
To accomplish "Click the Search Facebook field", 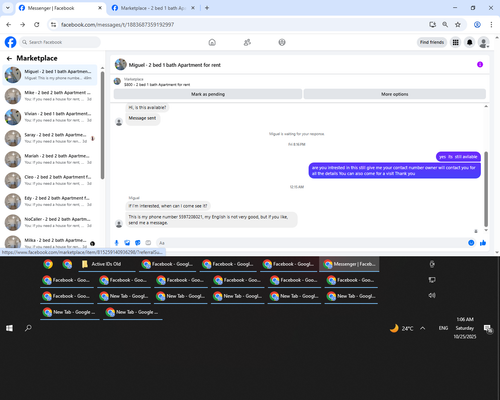I will click(x=60, y=42).
